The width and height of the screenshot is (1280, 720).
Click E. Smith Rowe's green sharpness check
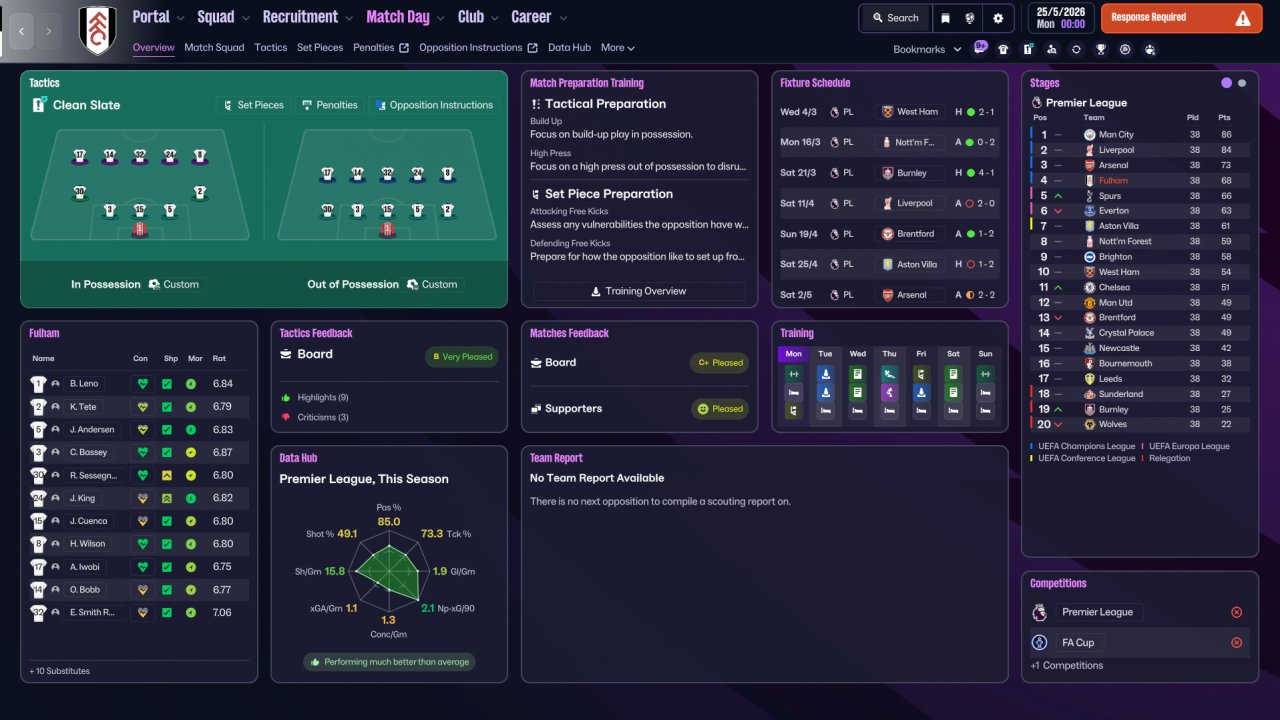coord(167,613)
